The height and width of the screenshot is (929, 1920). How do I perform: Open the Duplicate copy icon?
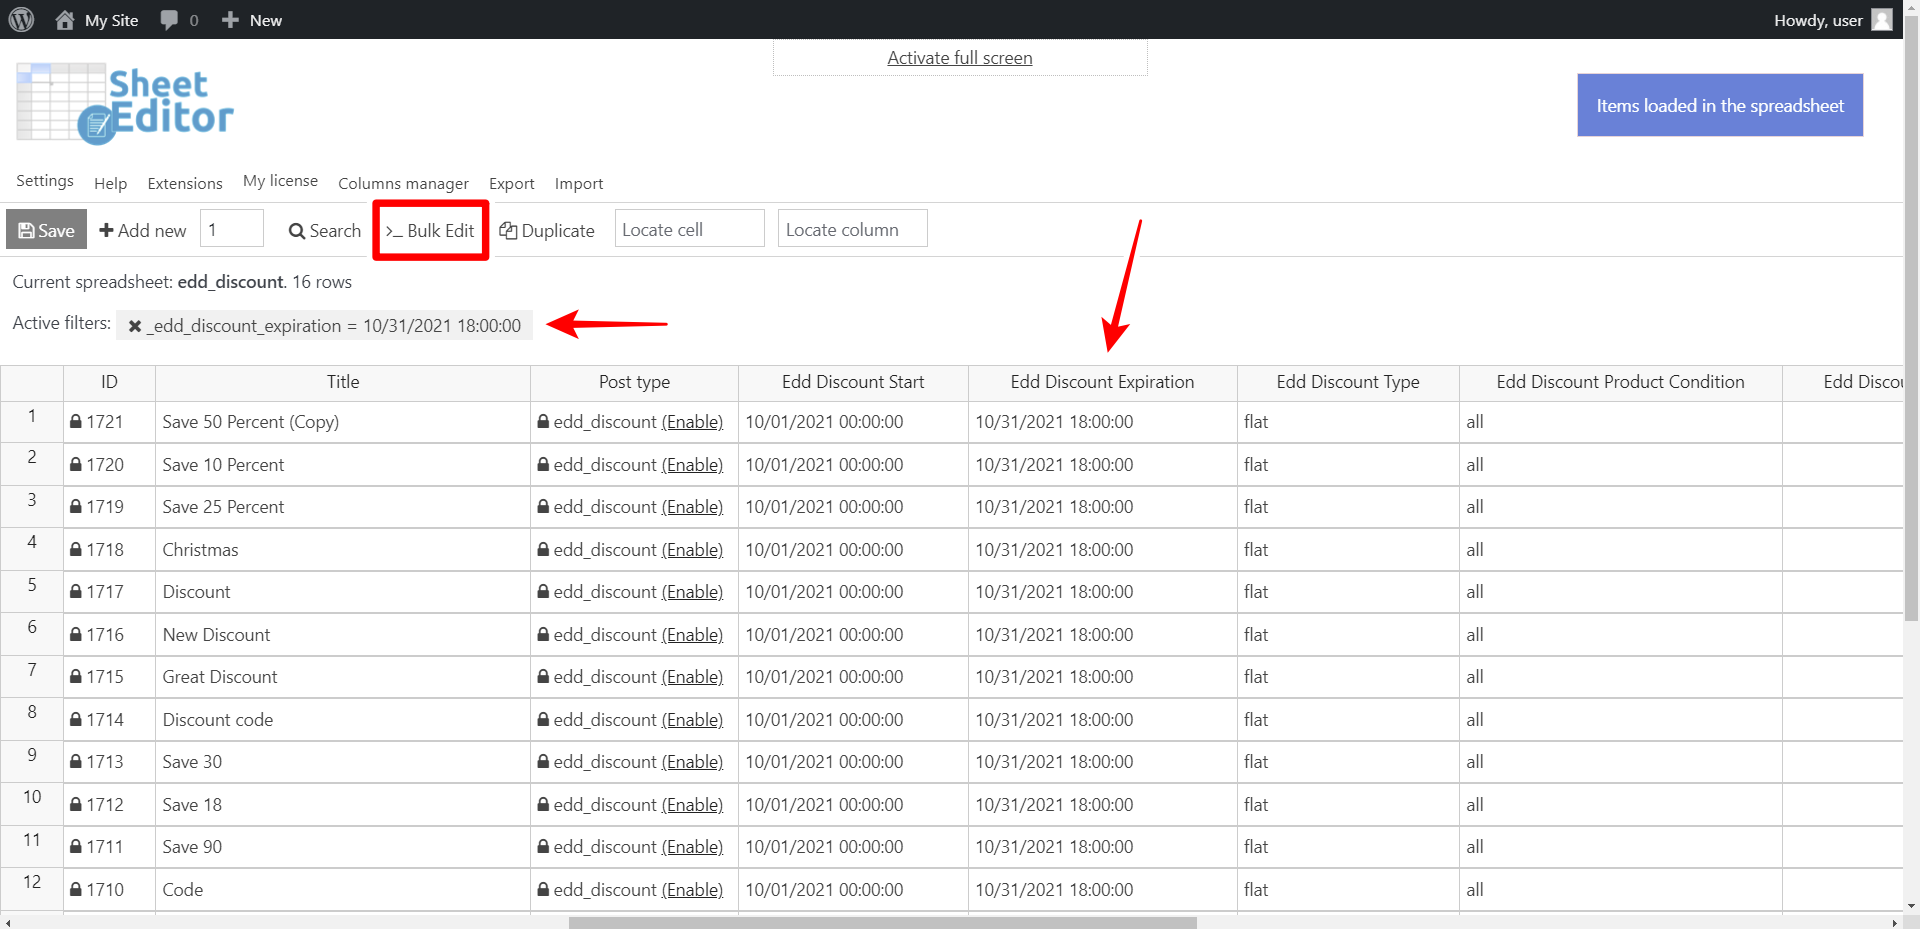[x=508, y=230]
